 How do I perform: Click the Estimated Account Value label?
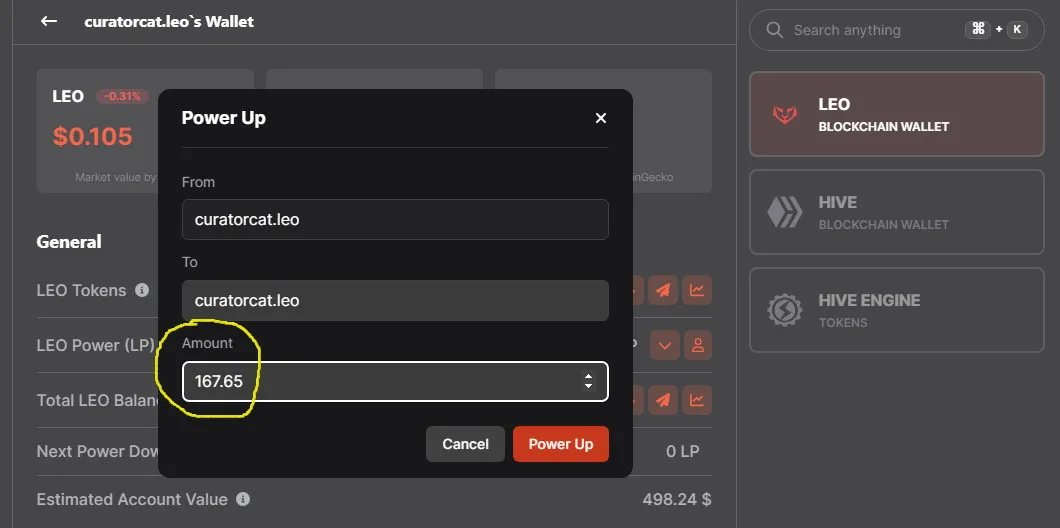pyautogui.click(x=132, y=499)
